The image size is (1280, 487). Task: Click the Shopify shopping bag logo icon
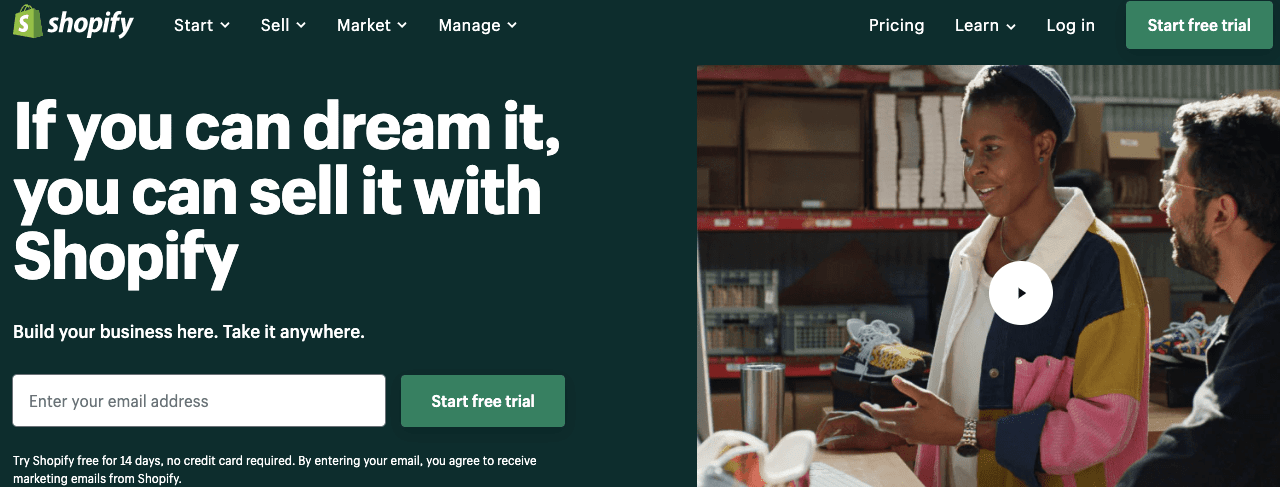coord(28,22)
